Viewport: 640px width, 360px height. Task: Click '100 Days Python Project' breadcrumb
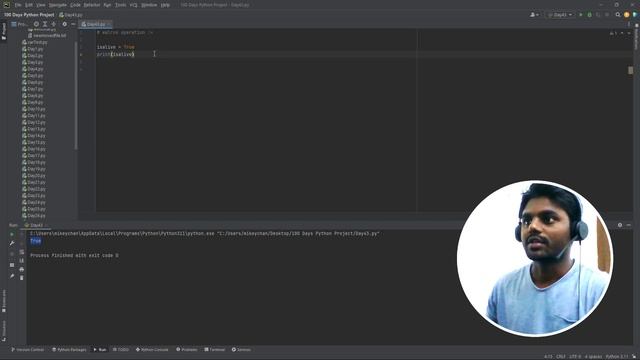point(29,15)
